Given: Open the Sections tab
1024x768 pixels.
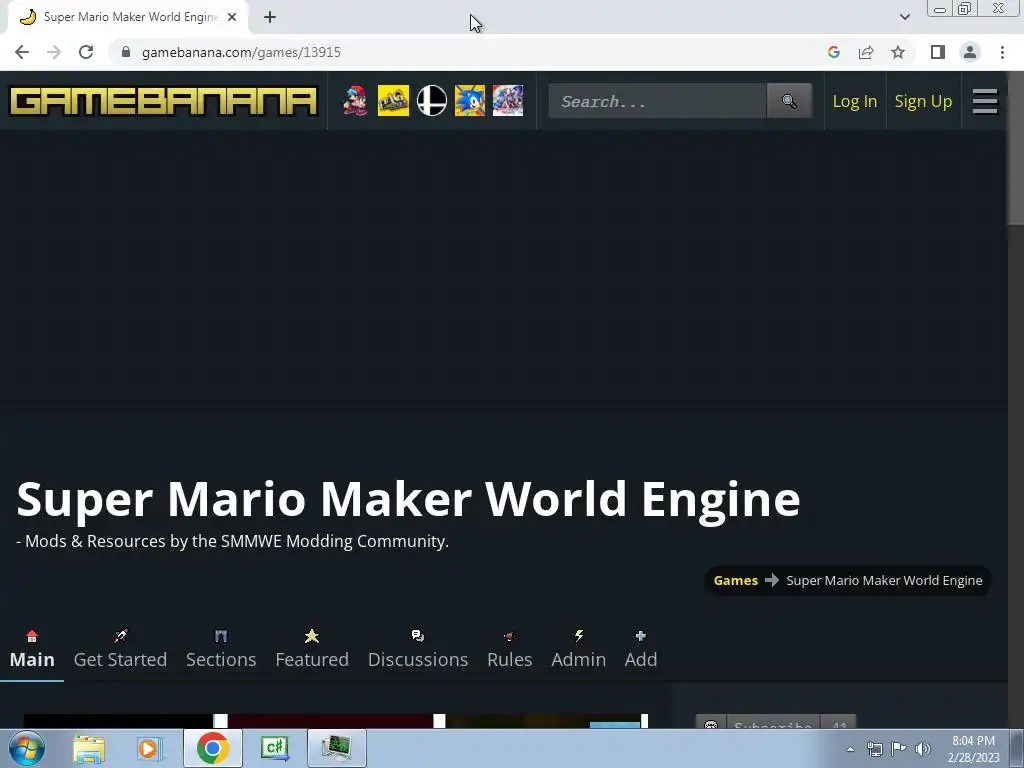Looking at the screenshot, I should pos(221,650).
